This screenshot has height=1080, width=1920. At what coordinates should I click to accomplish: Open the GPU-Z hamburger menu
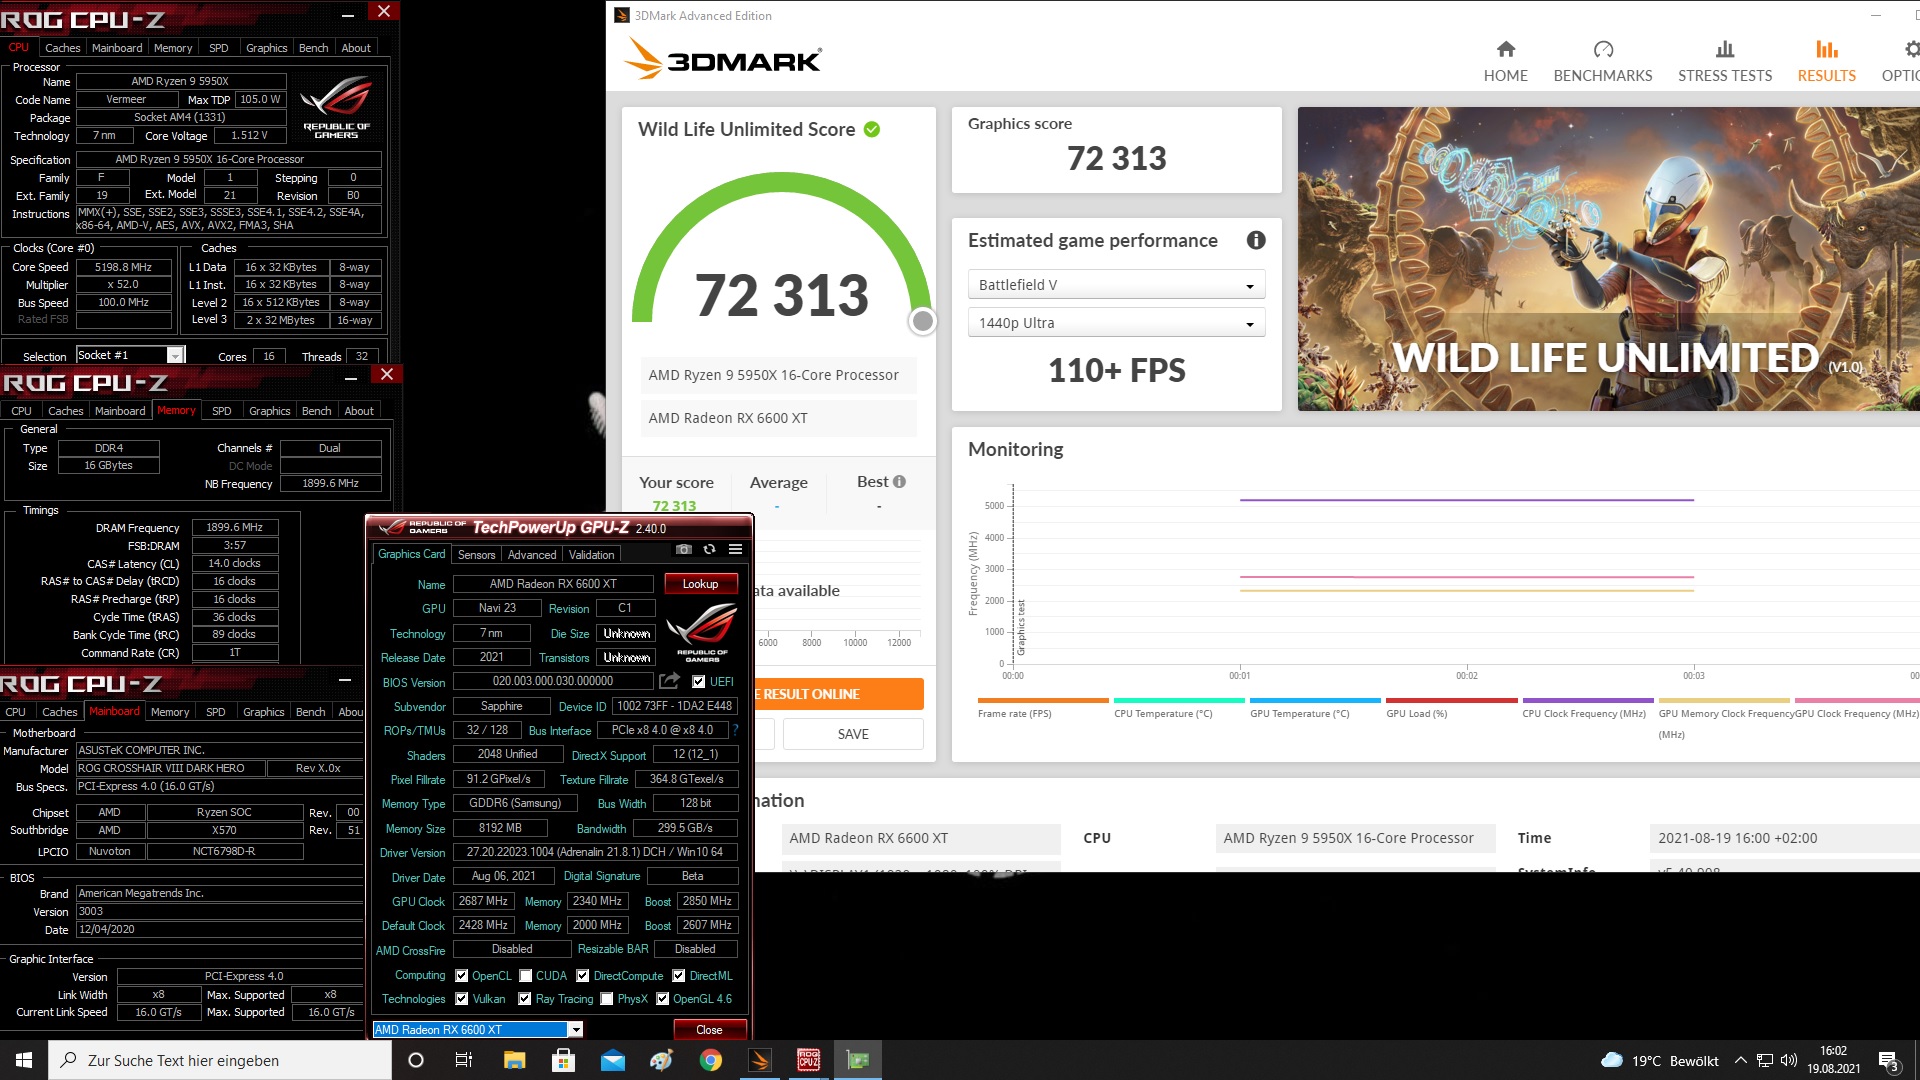coord(735,549)
